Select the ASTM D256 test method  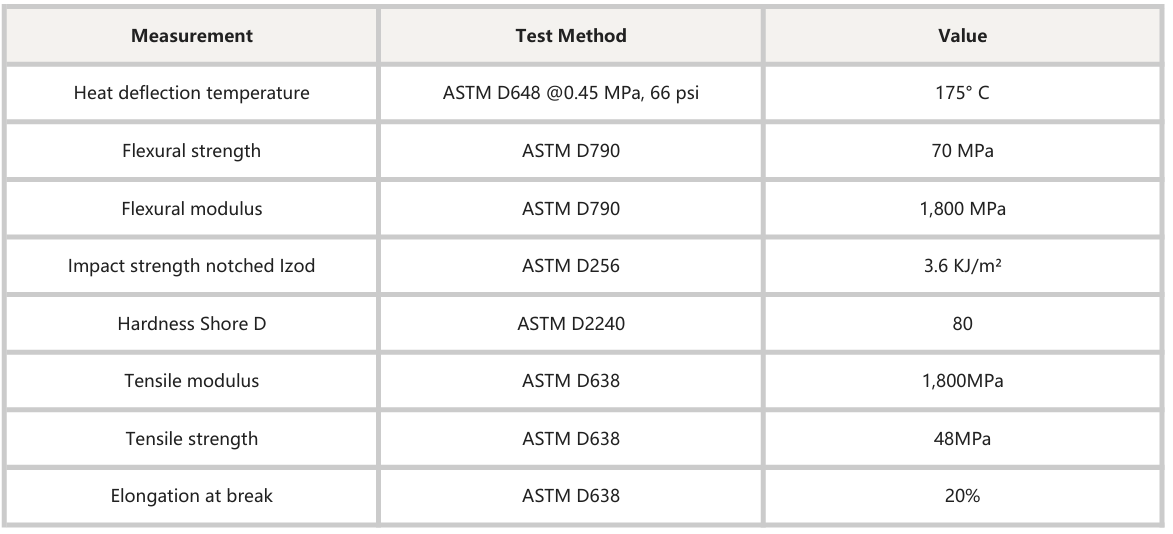[x=571, y=266]
